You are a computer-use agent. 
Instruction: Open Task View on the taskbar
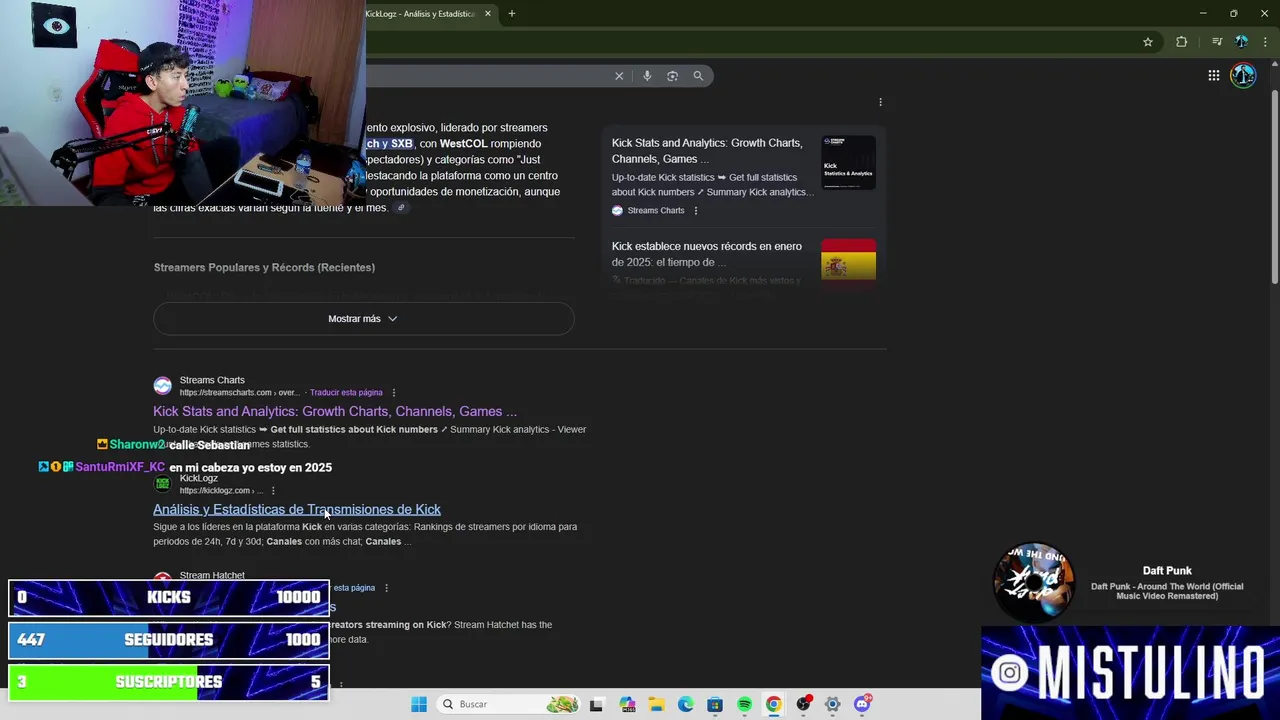[x=596, y=704]
